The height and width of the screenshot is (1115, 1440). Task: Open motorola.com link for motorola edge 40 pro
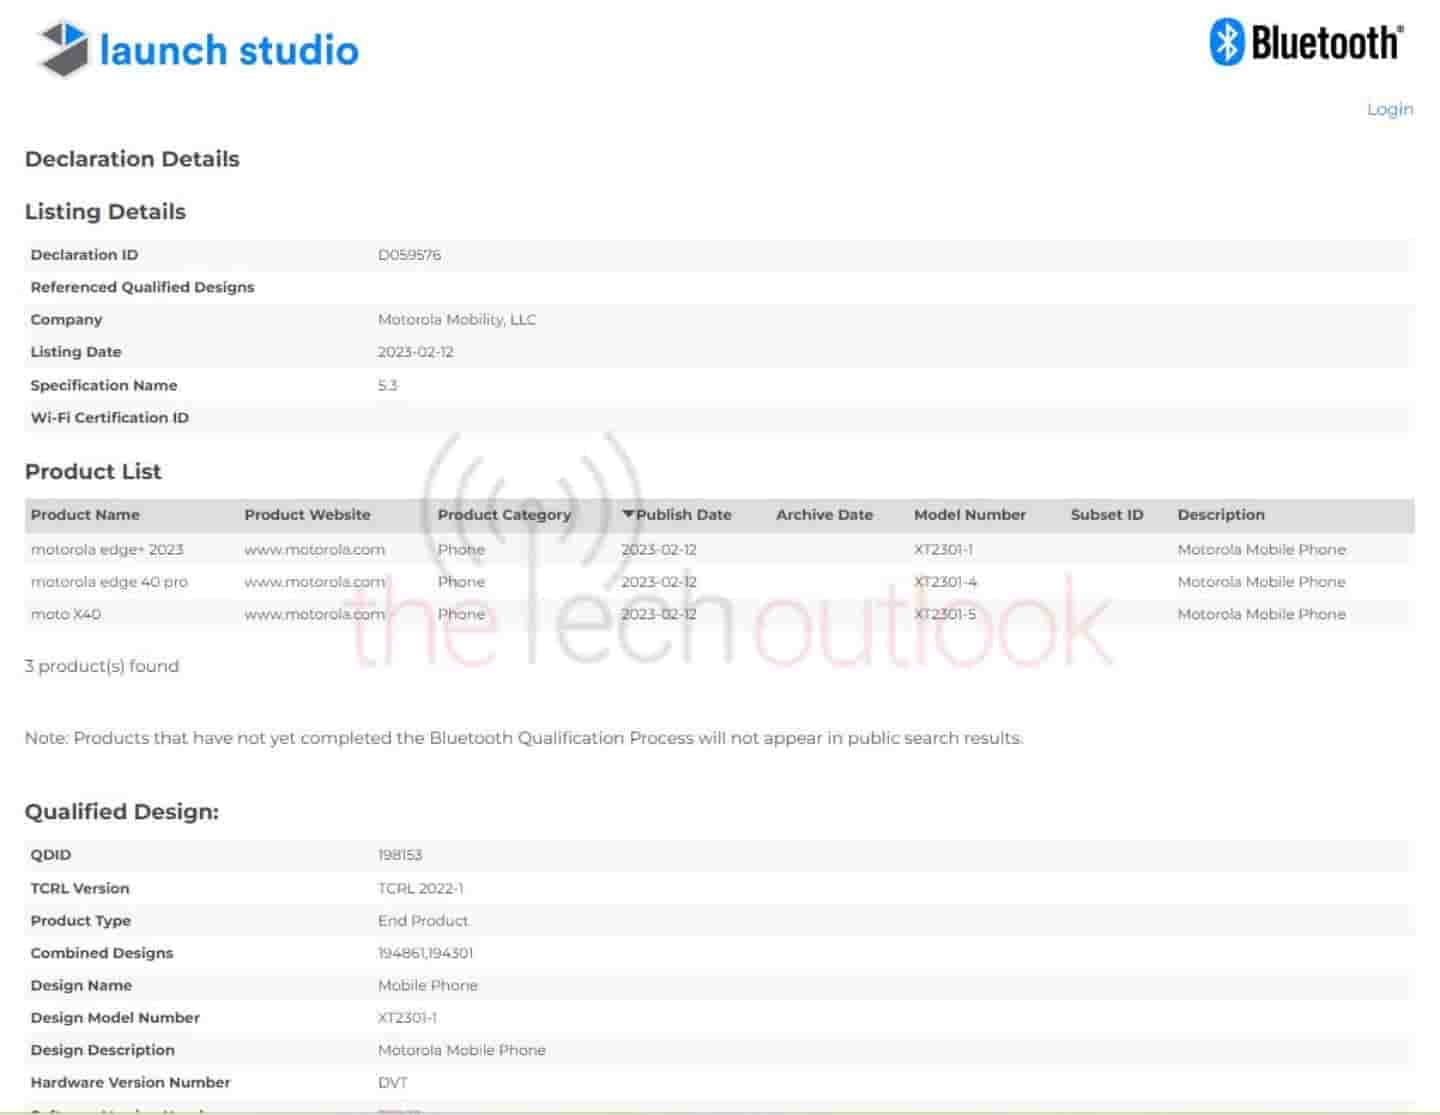314,582
